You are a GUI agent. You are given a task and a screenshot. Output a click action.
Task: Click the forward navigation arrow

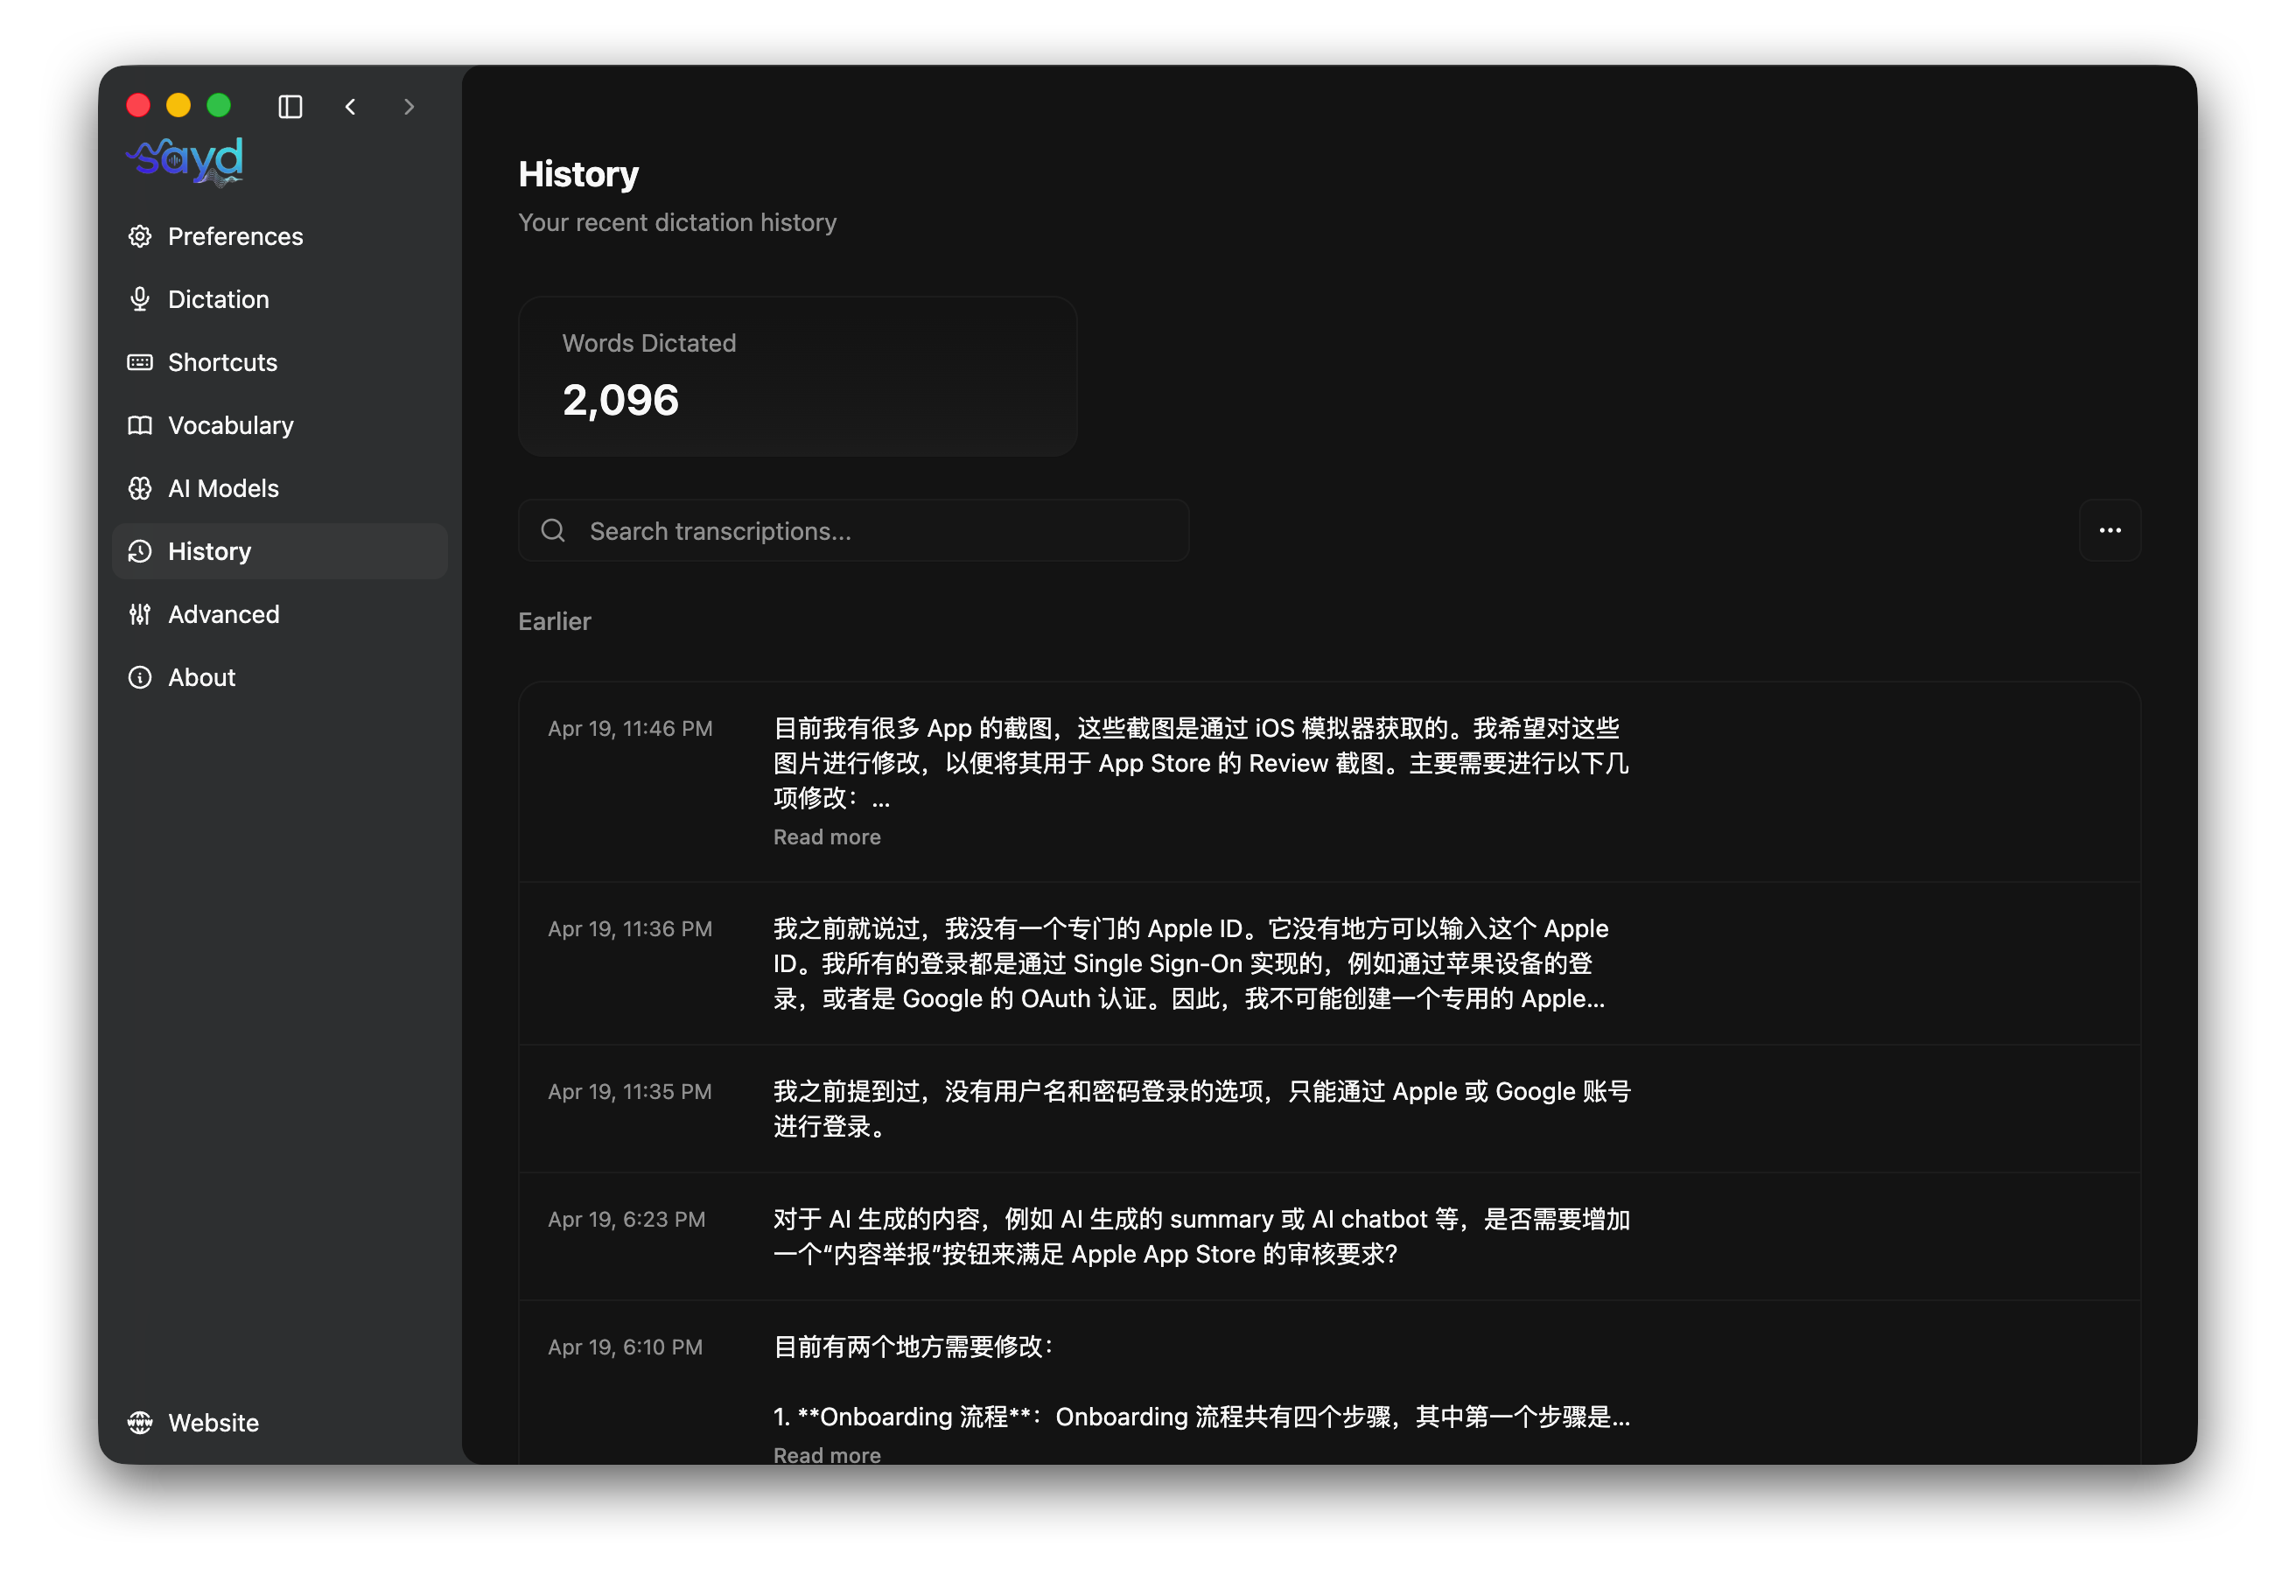click(x=409, y=106)
